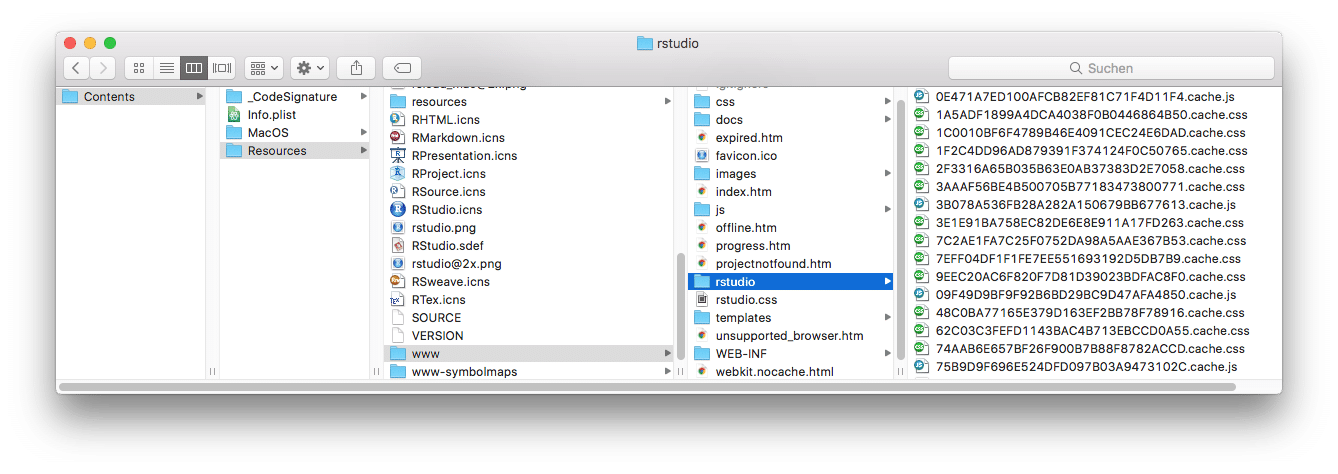
Task: Select the RProject.icns icon
Action: click(x=397, y=174)
